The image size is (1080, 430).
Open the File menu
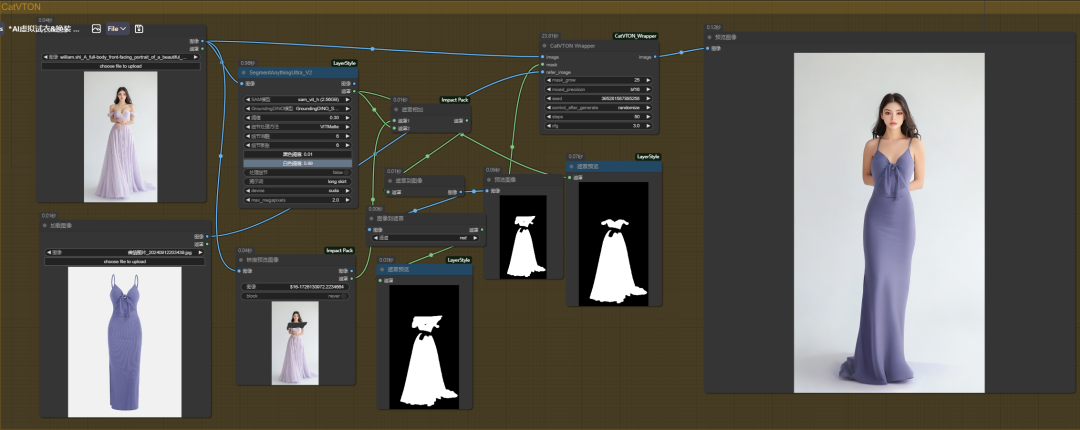[x=117, y=29]
